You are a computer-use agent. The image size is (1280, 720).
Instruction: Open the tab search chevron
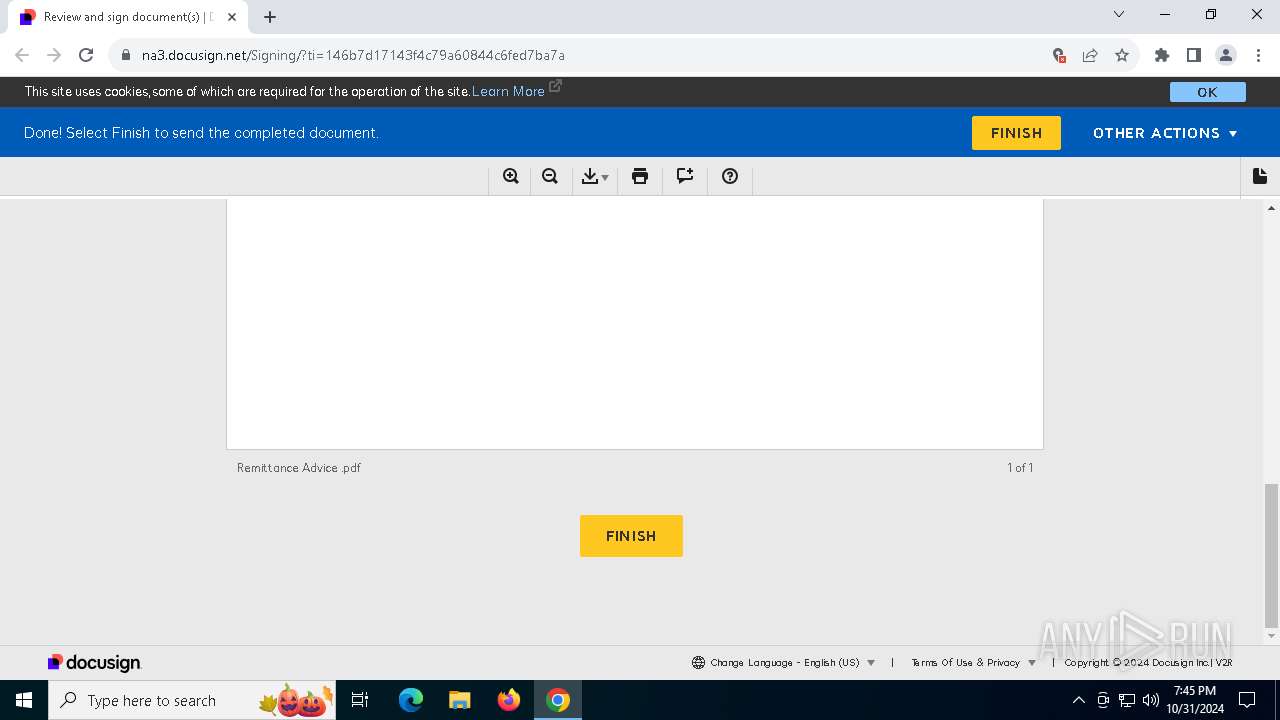point(1119,14)
